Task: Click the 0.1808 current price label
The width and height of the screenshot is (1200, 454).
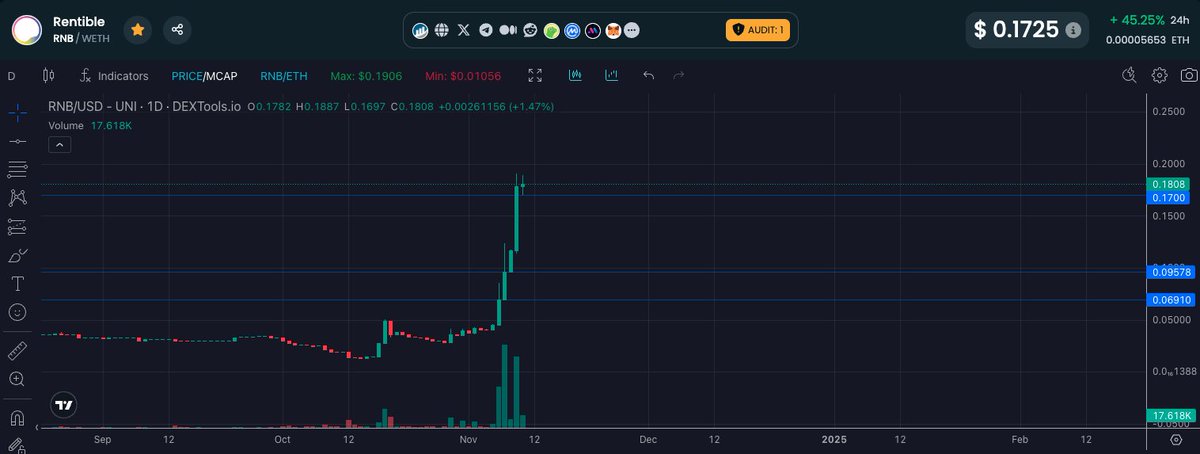Action: [1169, 185]
